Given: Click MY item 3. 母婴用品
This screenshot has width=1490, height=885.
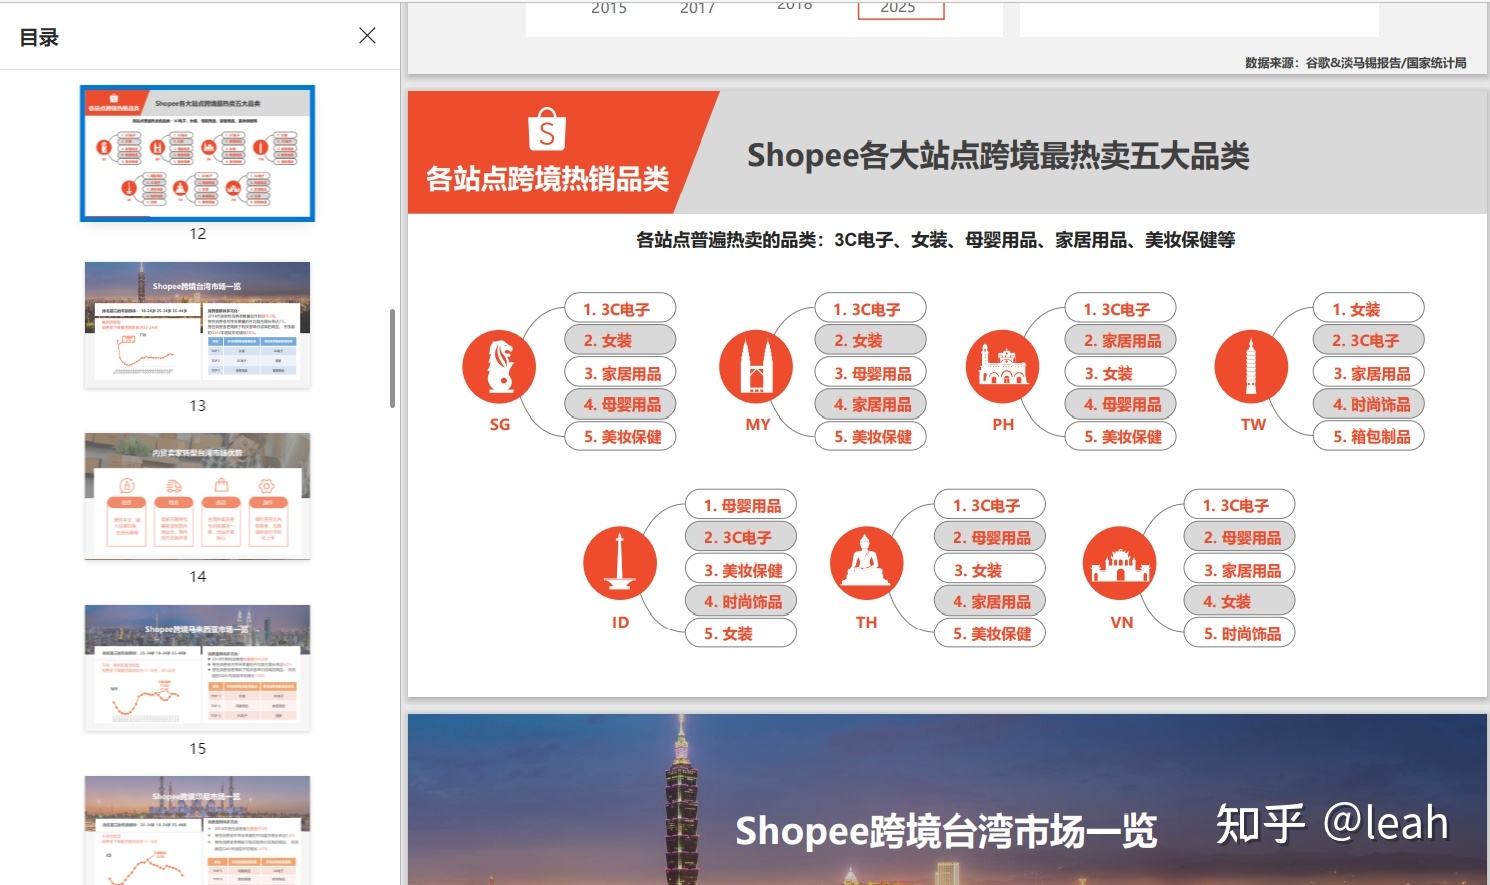Looking at the screenshot, I should coord(871,373).
